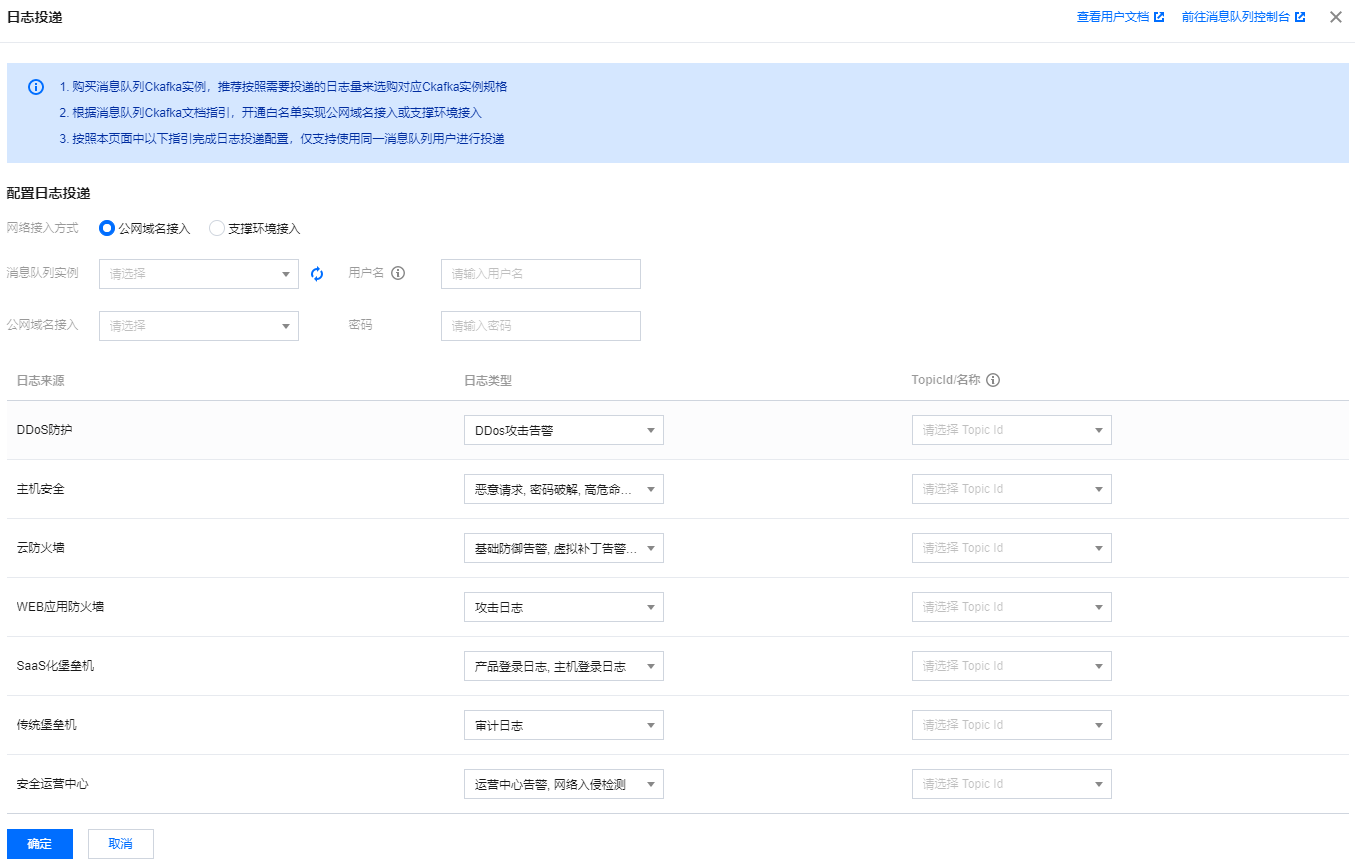Open SaaS化堡垒机 log type dropdown

point(564,666)
